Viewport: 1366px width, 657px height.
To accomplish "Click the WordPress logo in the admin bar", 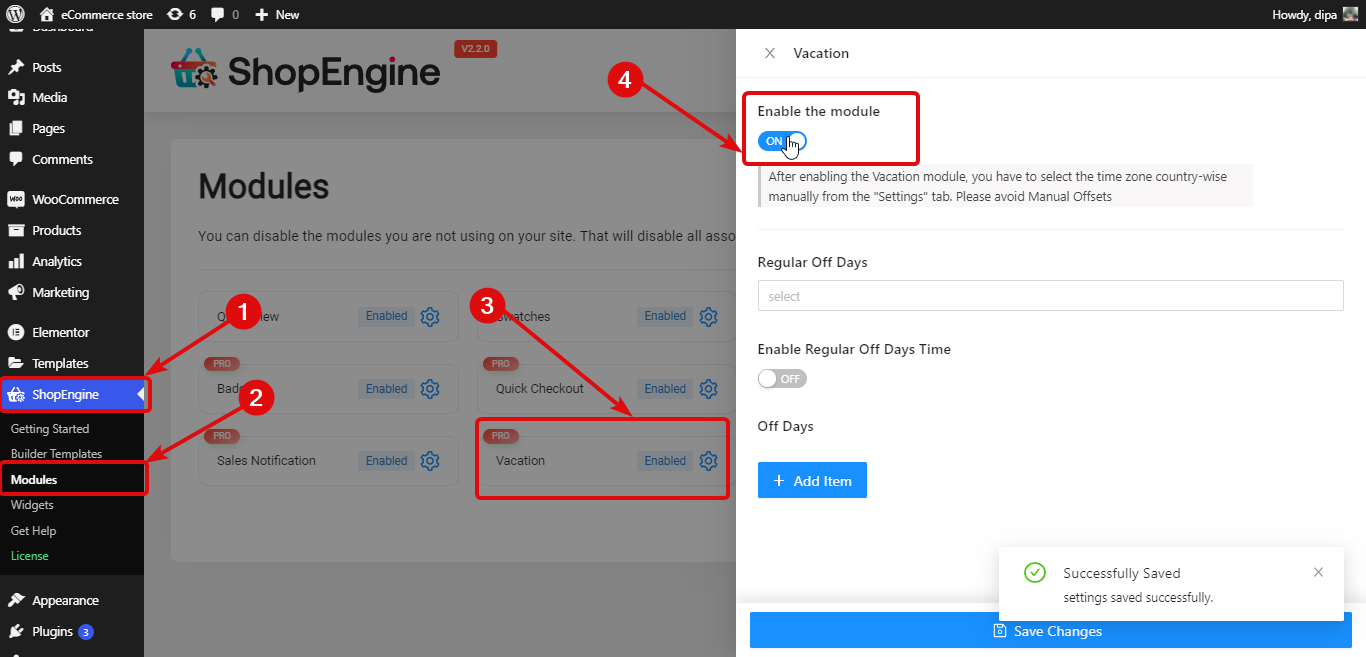I will tap(13, 14).
